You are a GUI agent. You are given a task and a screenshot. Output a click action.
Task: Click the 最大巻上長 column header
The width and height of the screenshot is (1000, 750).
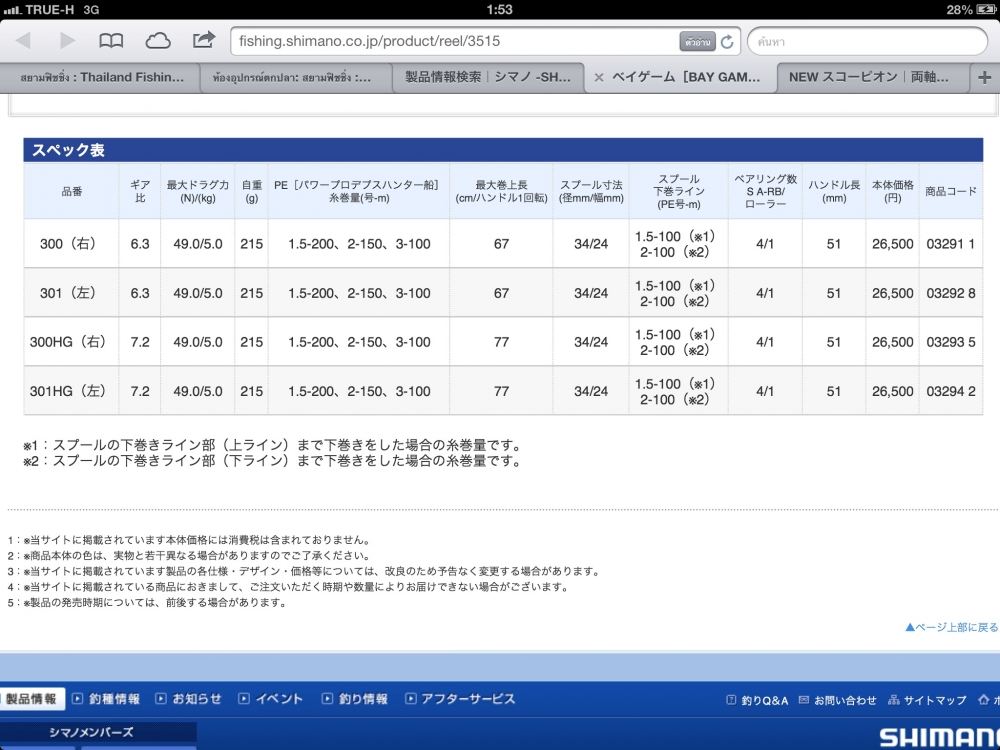[501, 191]
